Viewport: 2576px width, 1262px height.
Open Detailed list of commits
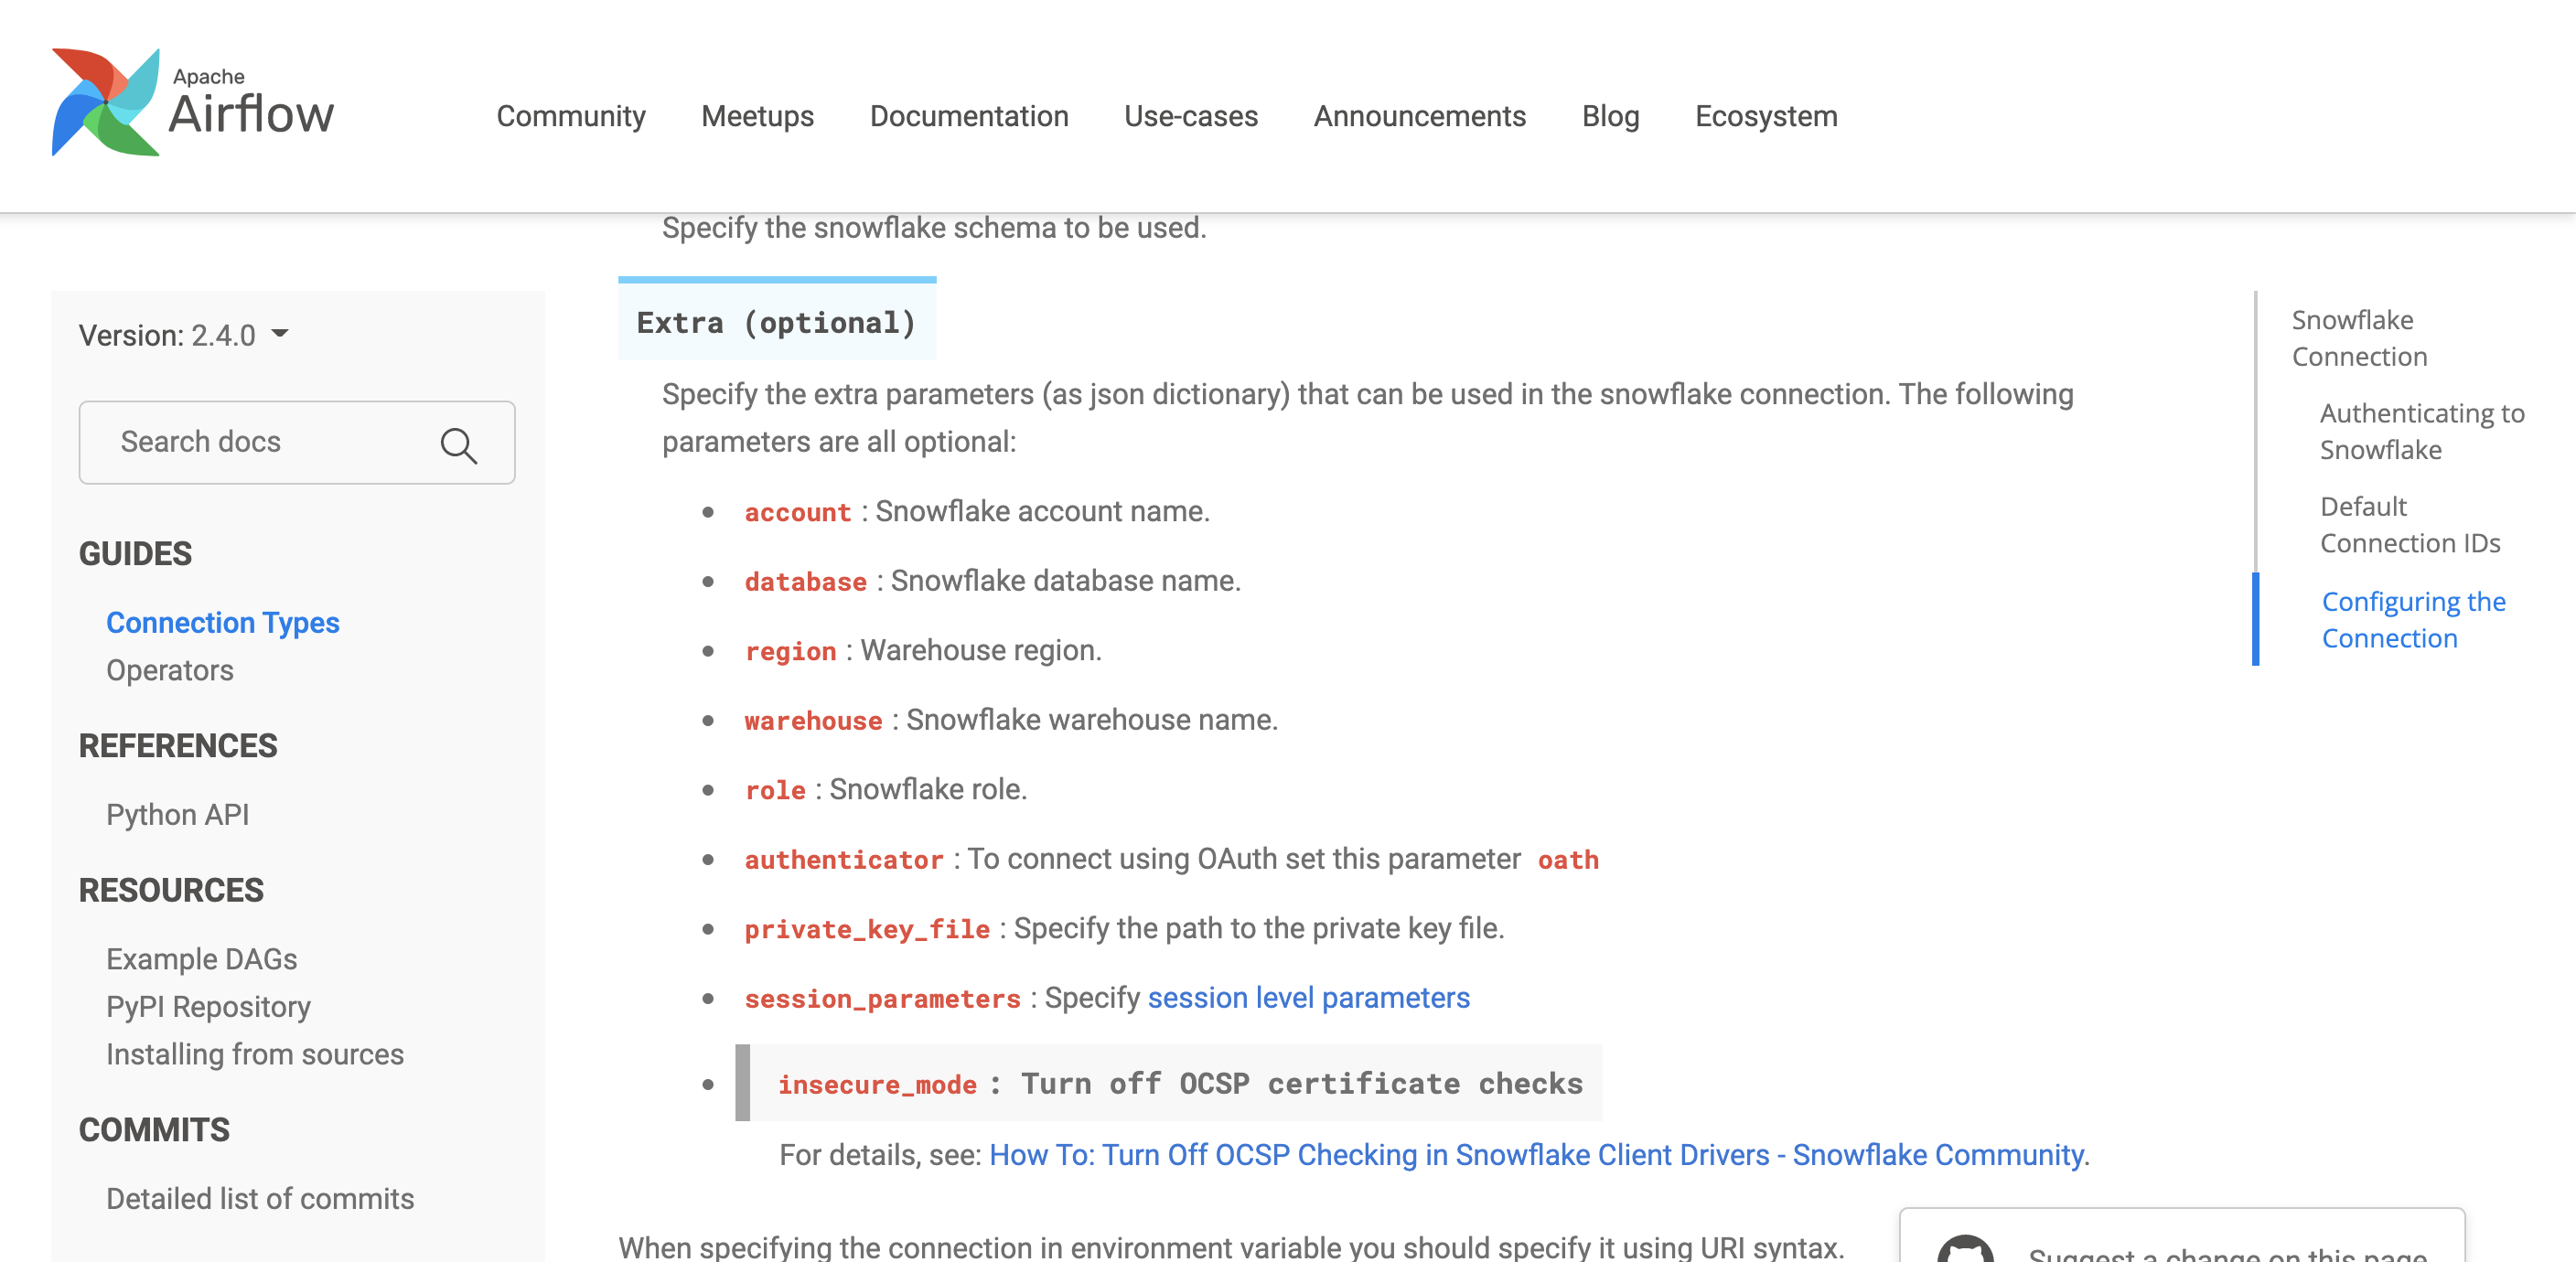(x=259, y=1198)
